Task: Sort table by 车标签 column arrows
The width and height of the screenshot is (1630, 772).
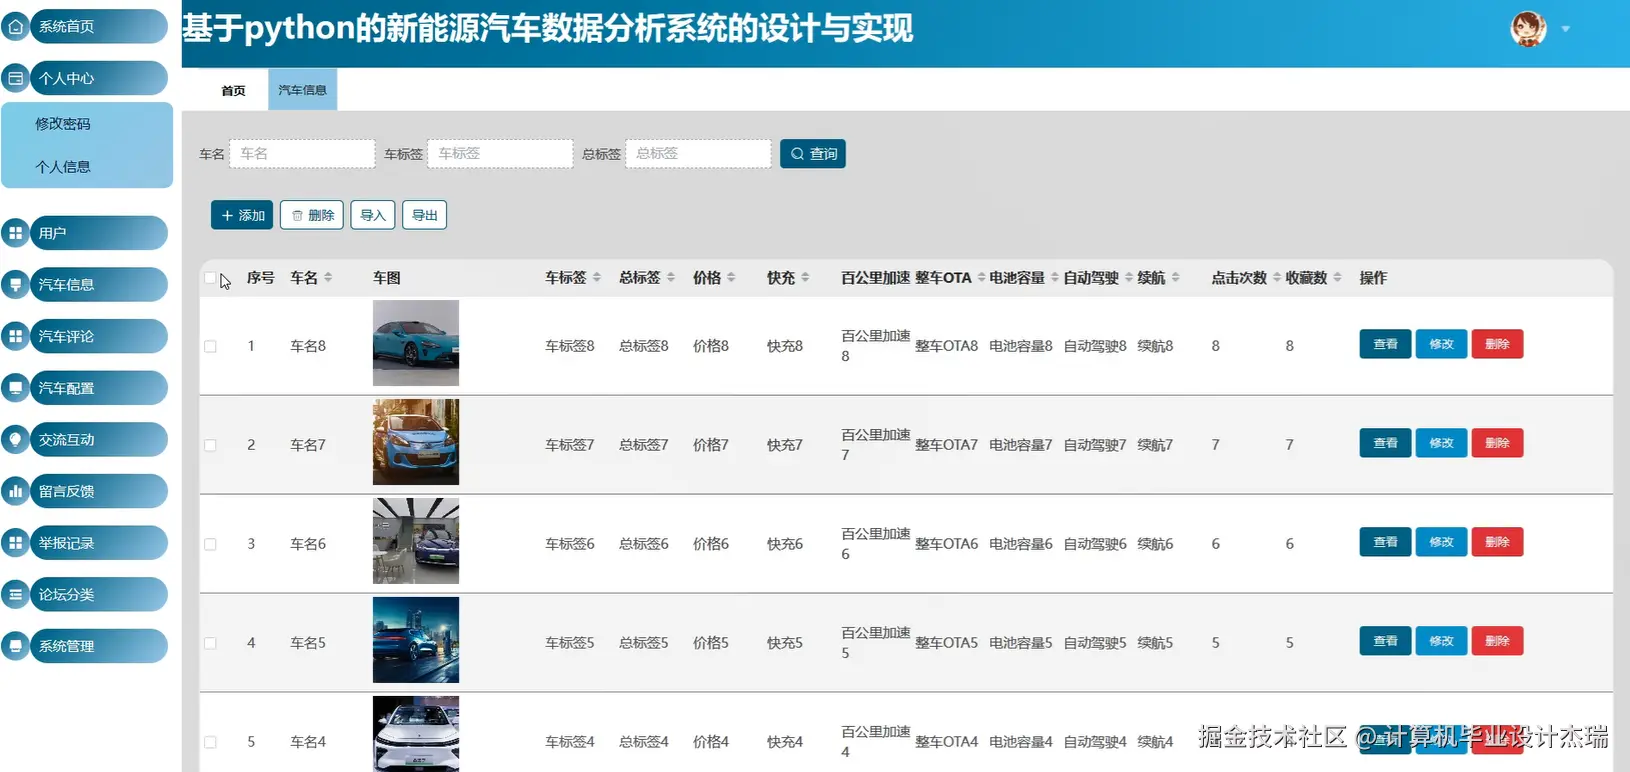Action: (597, 277)
